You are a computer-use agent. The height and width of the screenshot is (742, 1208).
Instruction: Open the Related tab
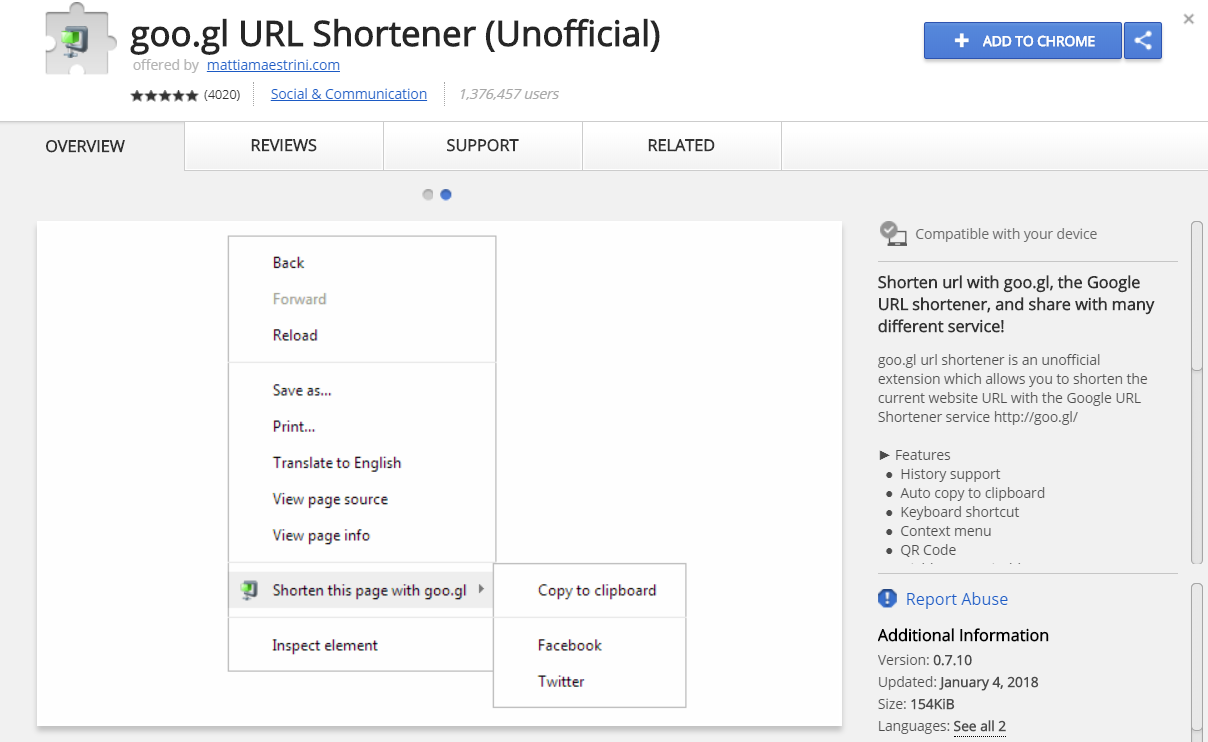point(680,146)
